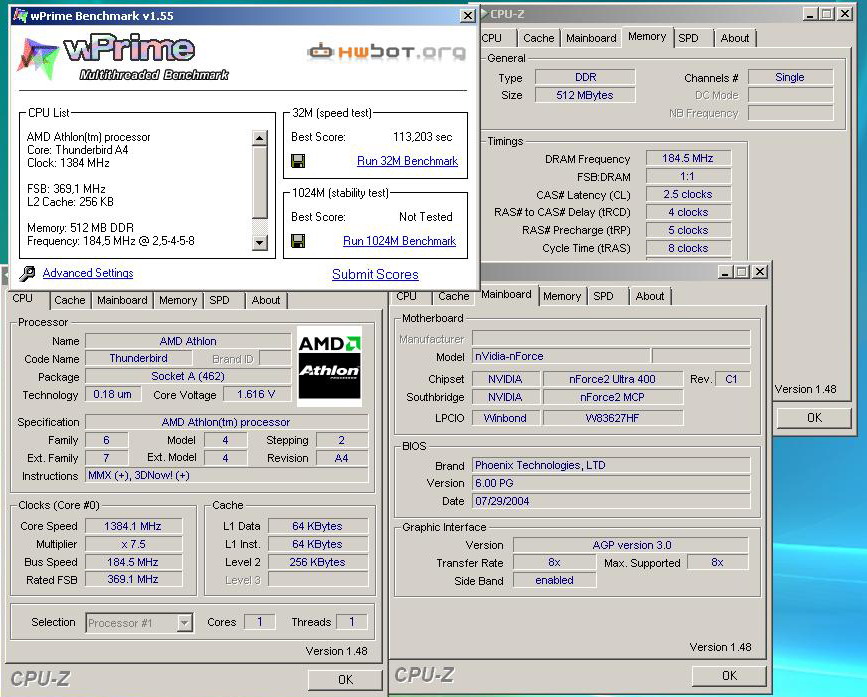The width and height of the screenshot is (867, 697).
Task: Click the Instructions field MMX (+), 3DNow! (+)
Action: tap(227, 475)
